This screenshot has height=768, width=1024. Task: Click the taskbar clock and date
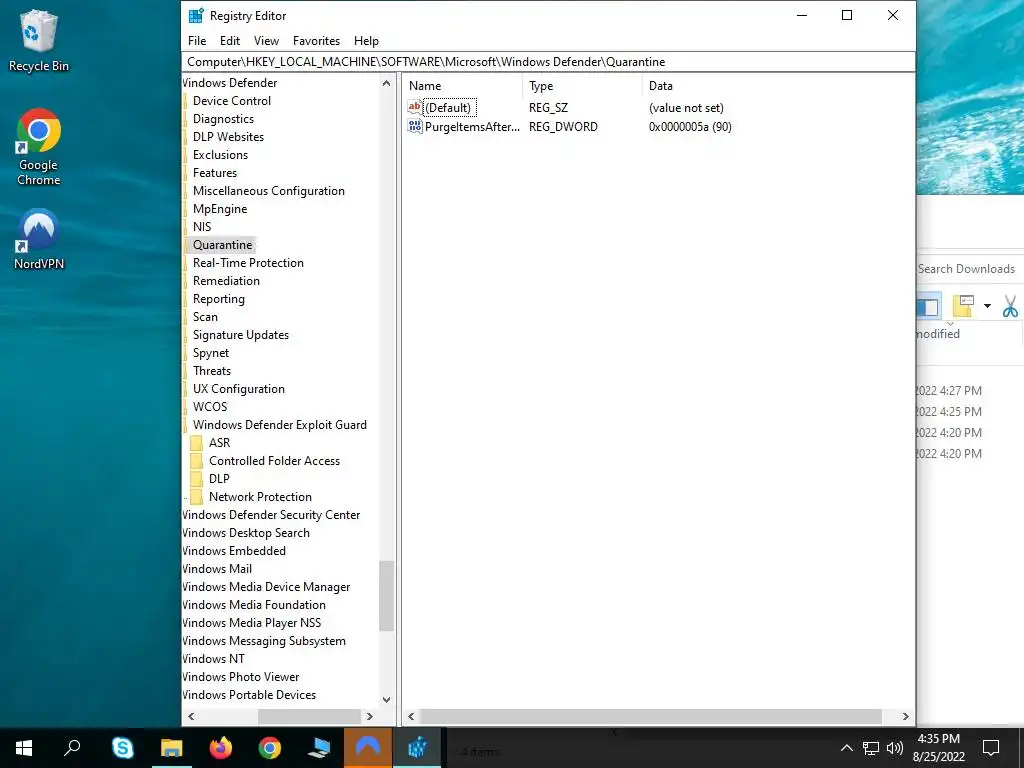(x=938, y=748)
